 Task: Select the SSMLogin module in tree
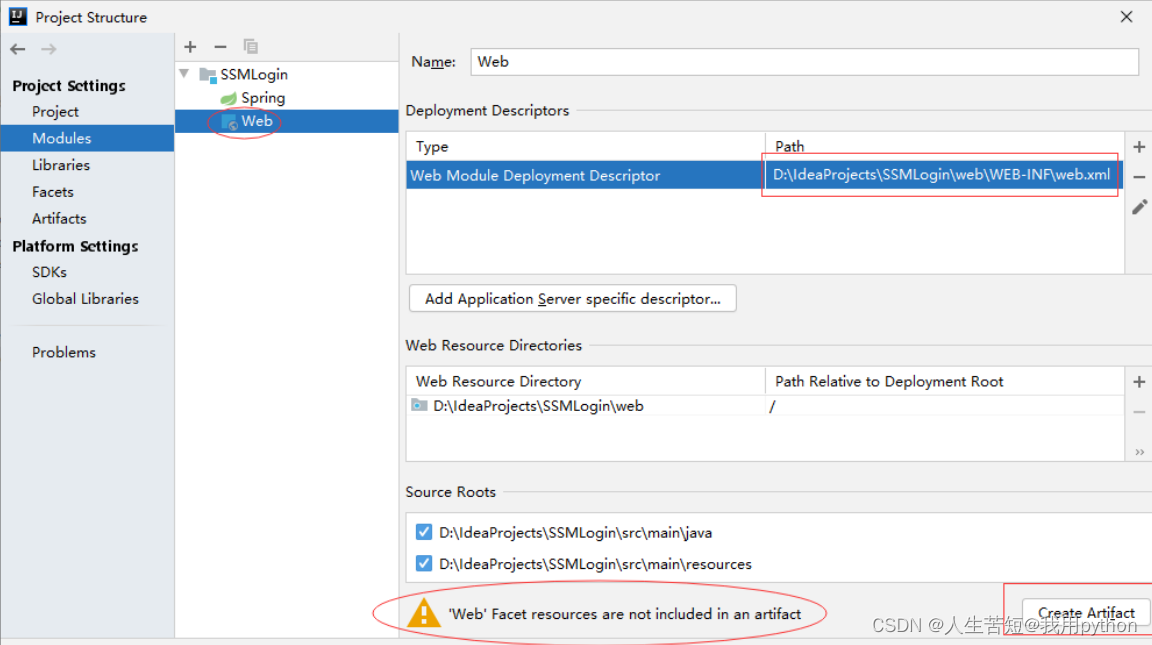point(254,75)
